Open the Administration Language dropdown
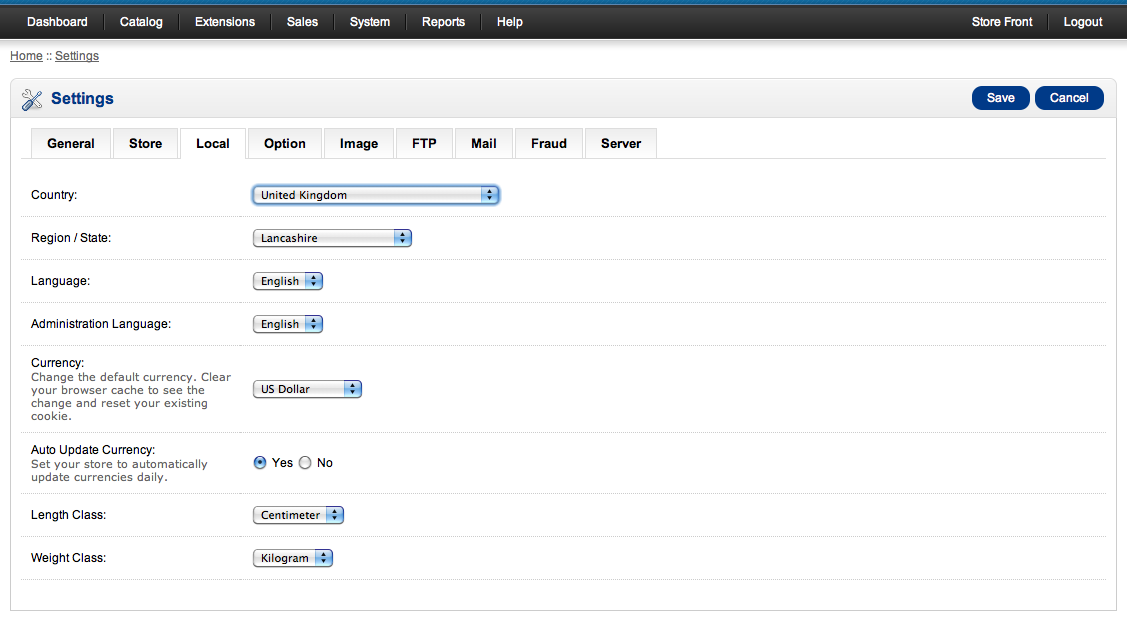 pyautogui.click(x=287, y=323)
